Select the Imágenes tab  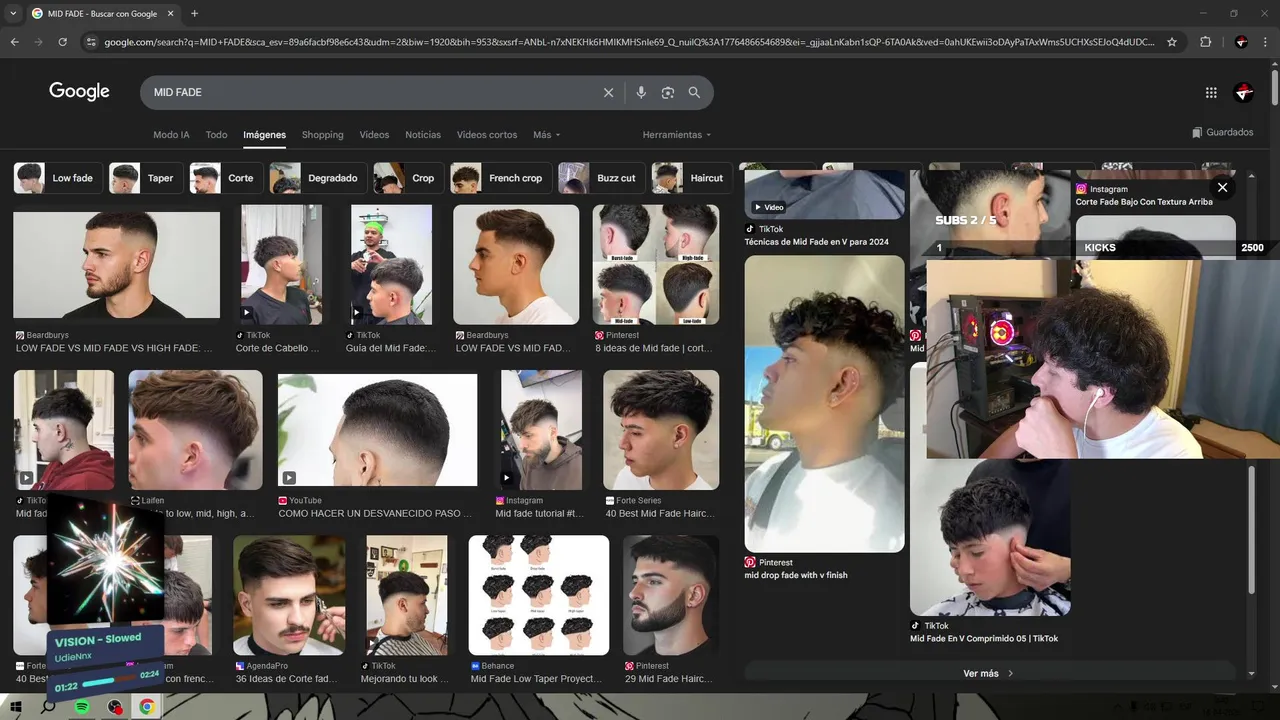click(x=264, y=135)
